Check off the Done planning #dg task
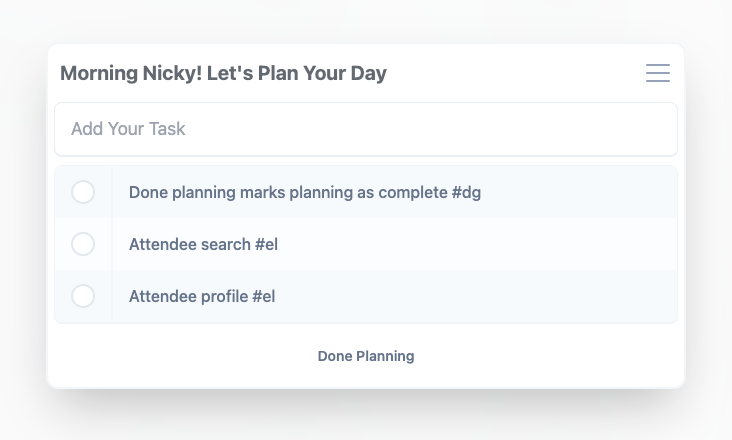 point(83,192)
